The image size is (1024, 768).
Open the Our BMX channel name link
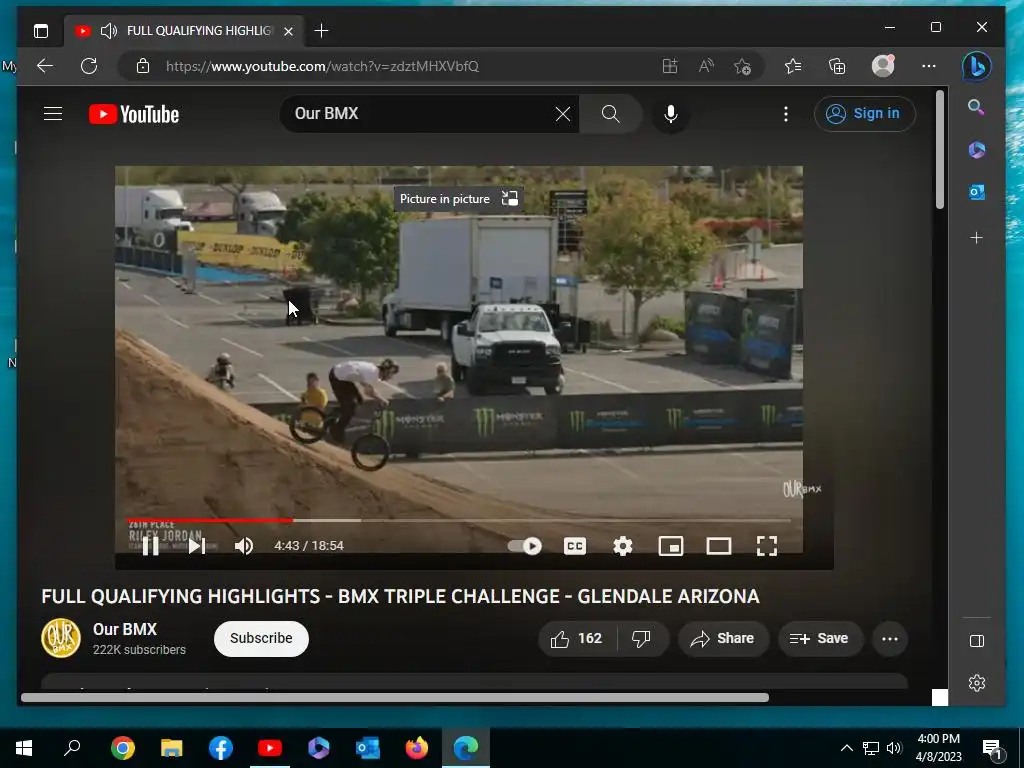(125, 629)
